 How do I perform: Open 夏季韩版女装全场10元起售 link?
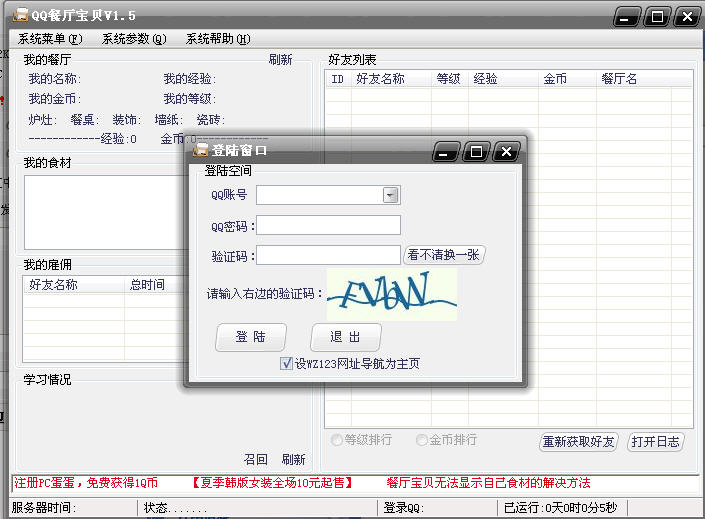coord(272,483)
